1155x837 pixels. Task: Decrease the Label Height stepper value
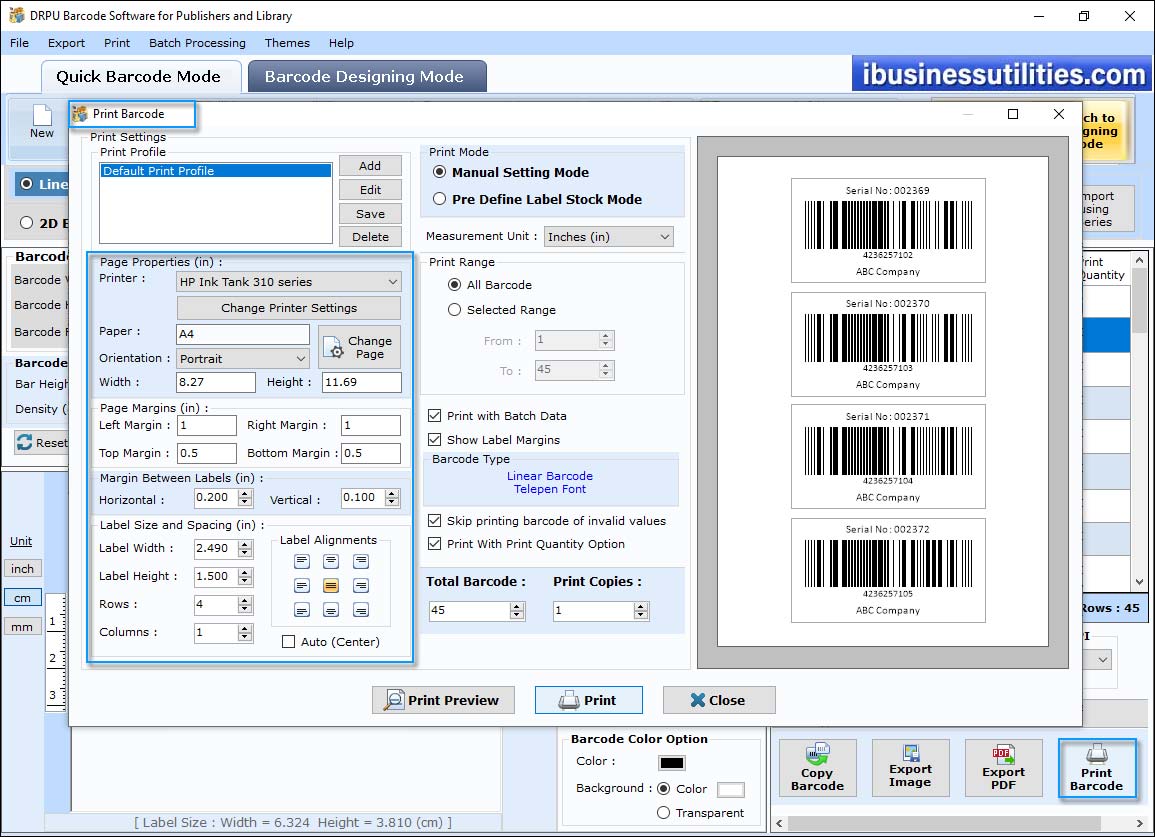(x=245, y=581)
